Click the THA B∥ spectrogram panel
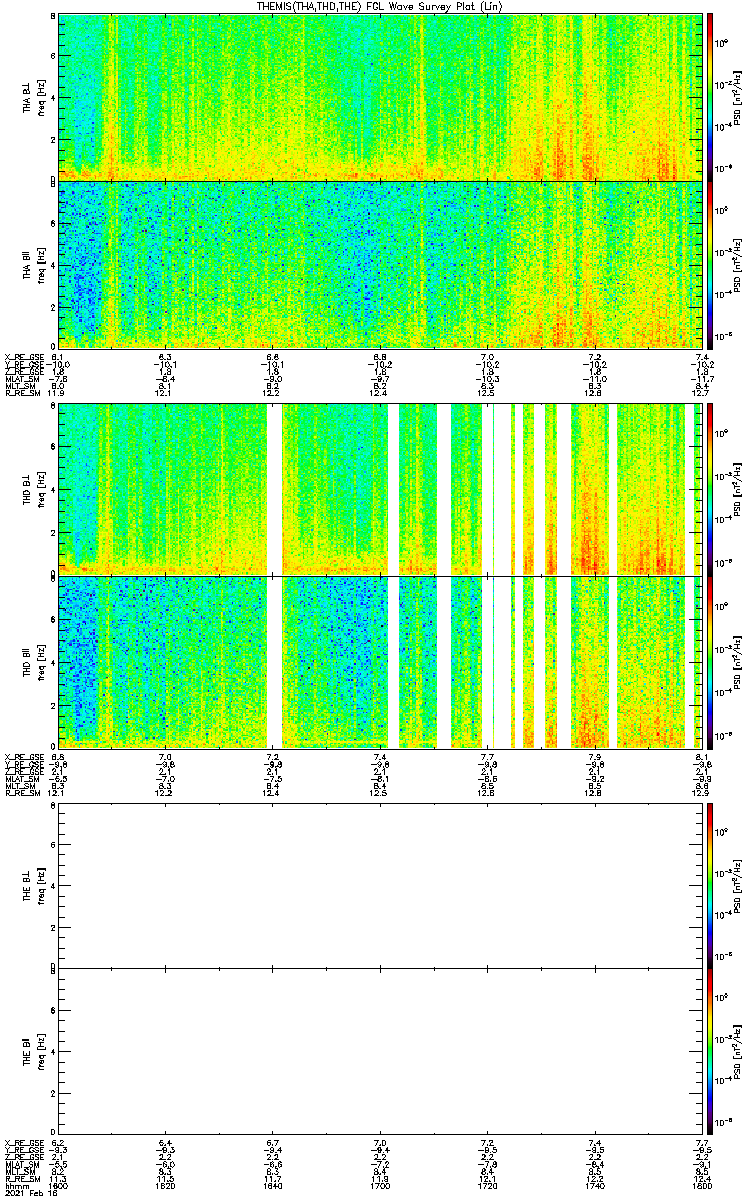 [380, 264]
